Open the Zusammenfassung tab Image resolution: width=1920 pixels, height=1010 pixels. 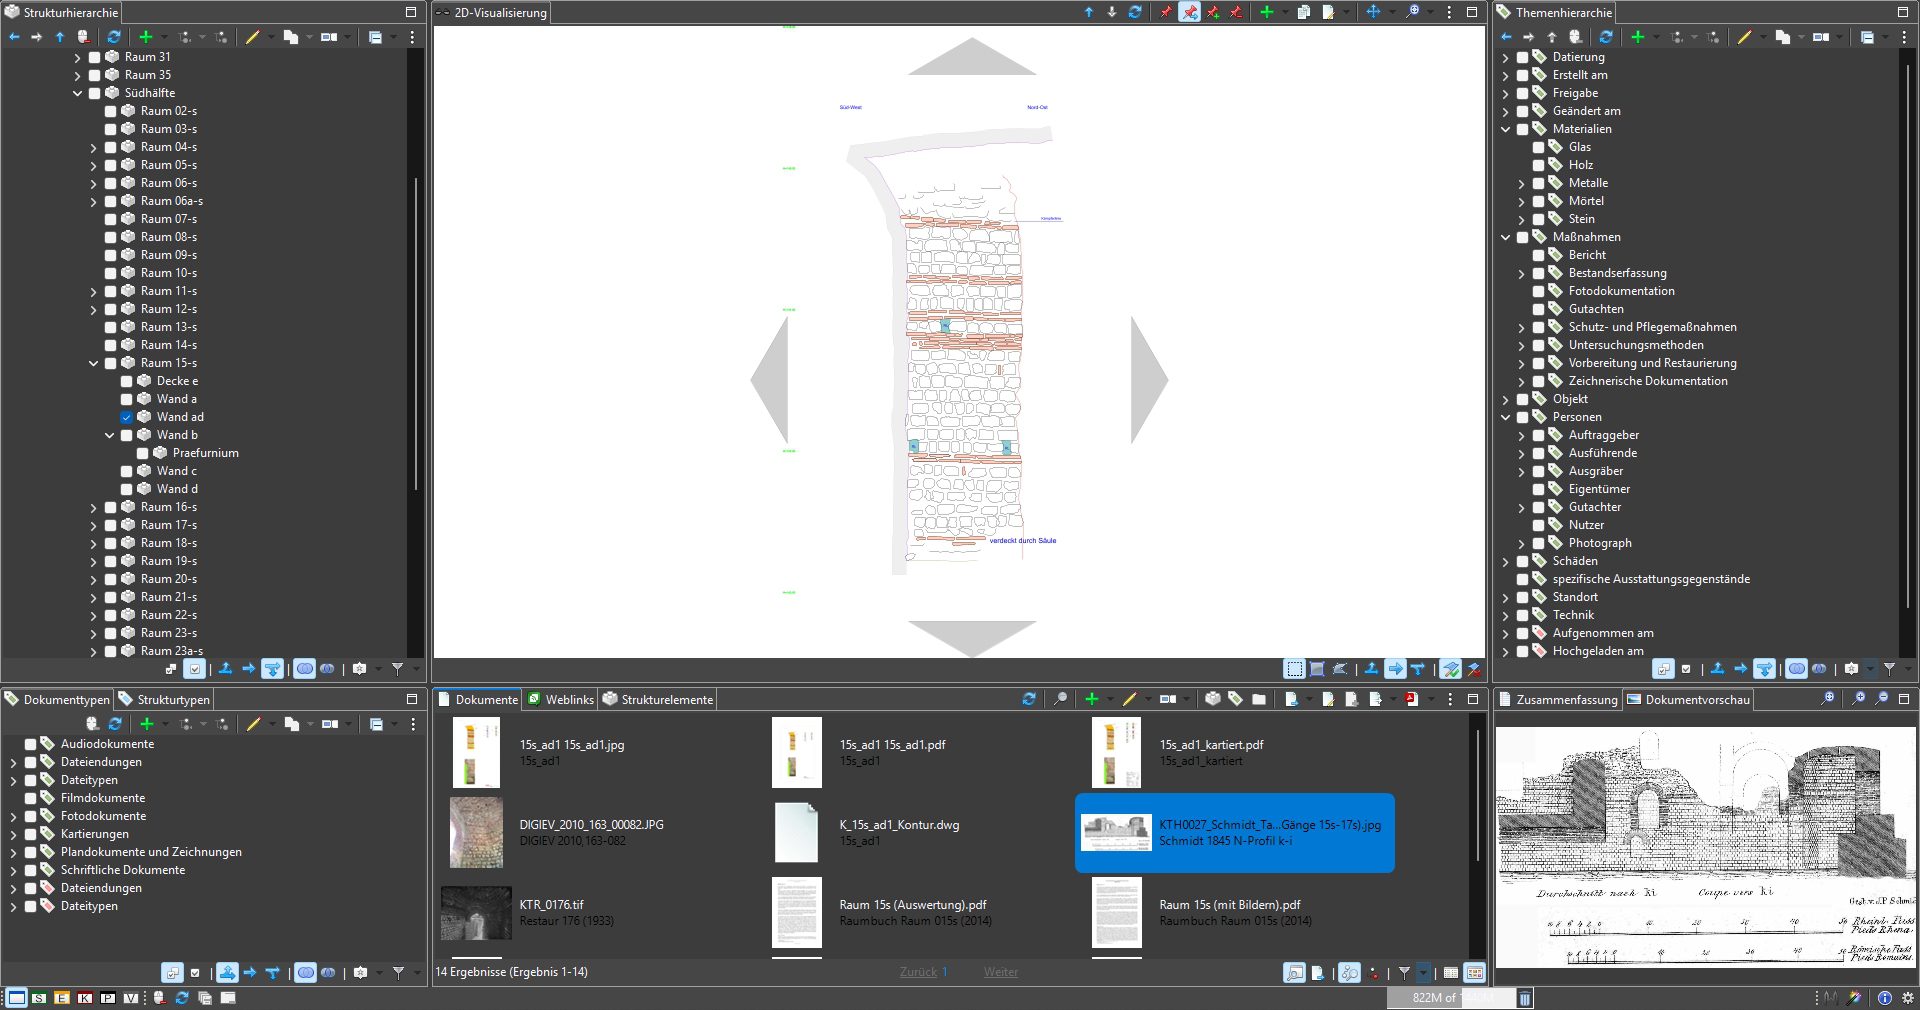1558,699
